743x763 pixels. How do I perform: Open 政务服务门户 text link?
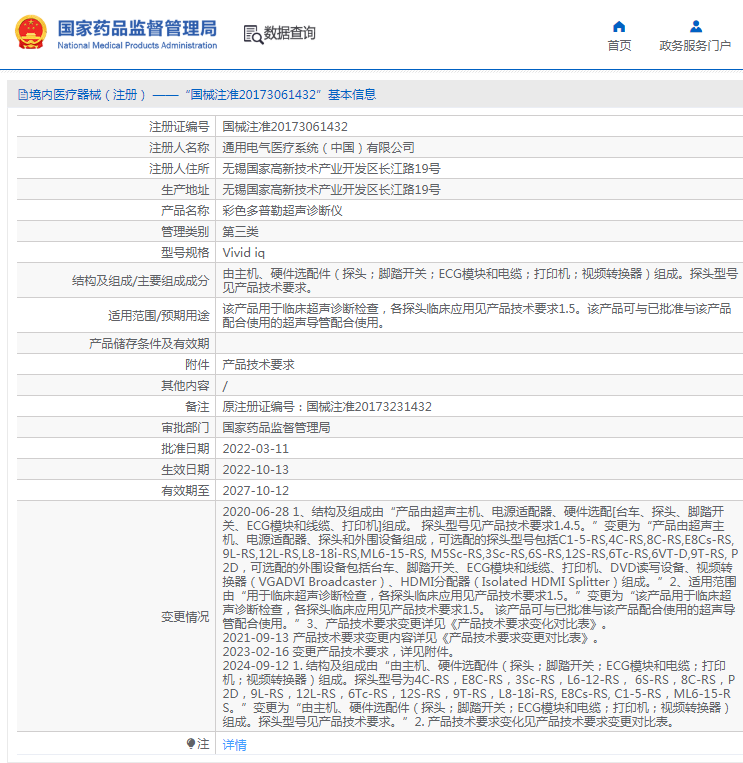pos(695,46)
